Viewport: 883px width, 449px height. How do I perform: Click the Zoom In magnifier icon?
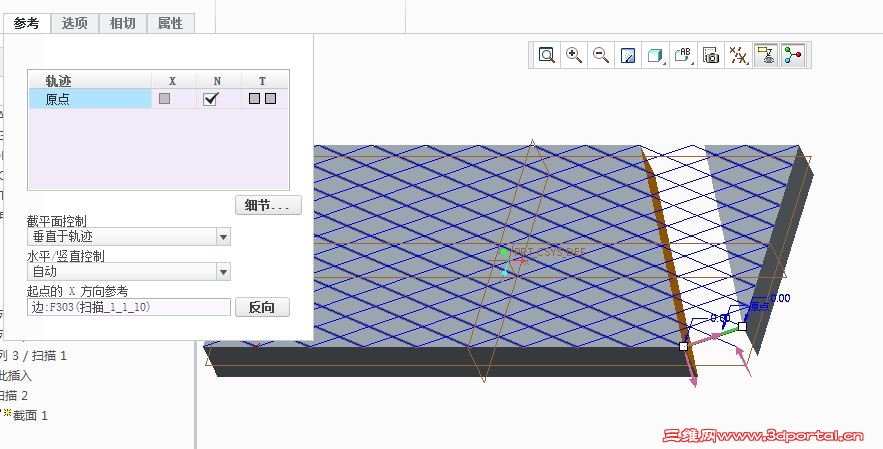point(574,55)
